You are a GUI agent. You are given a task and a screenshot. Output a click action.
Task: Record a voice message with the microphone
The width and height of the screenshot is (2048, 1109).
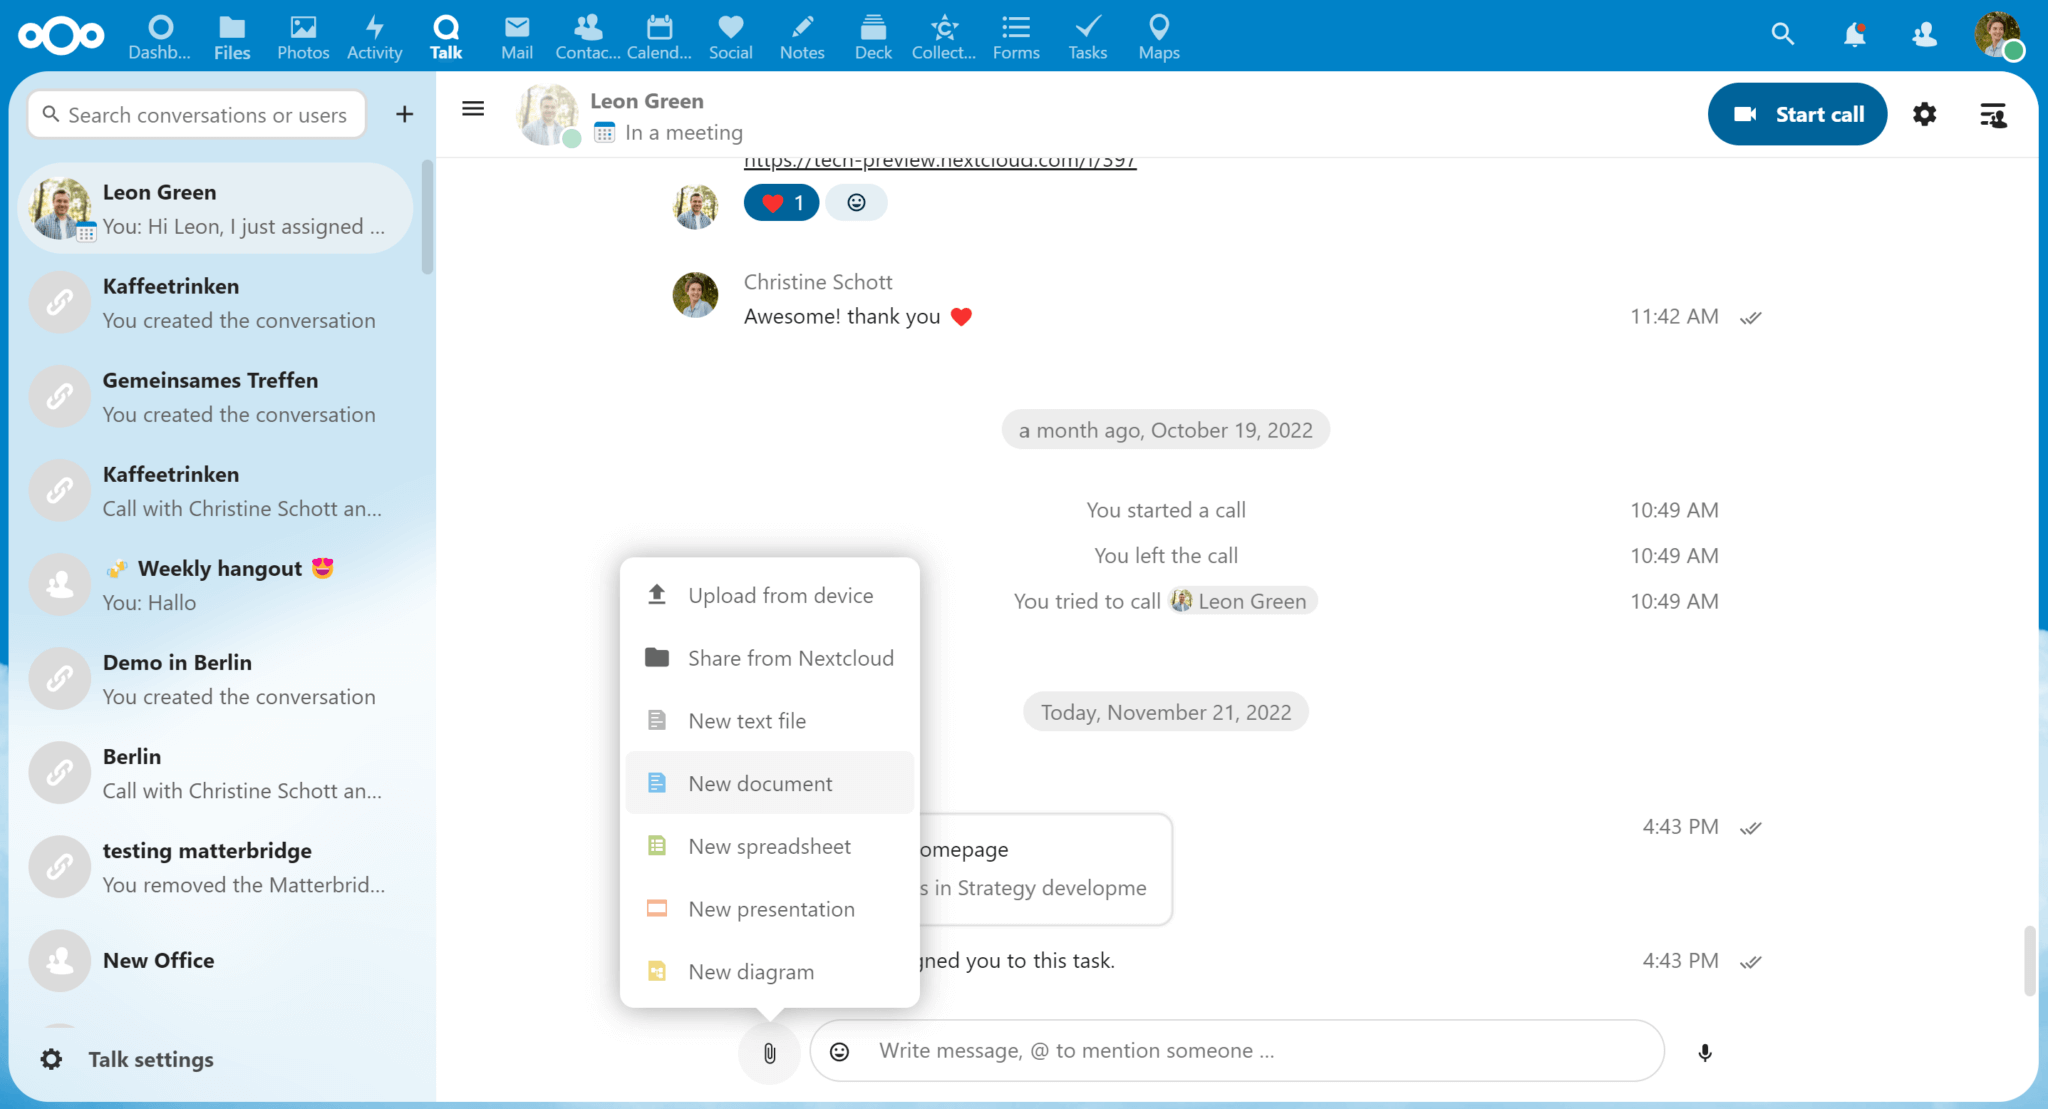[1706, 1052]
